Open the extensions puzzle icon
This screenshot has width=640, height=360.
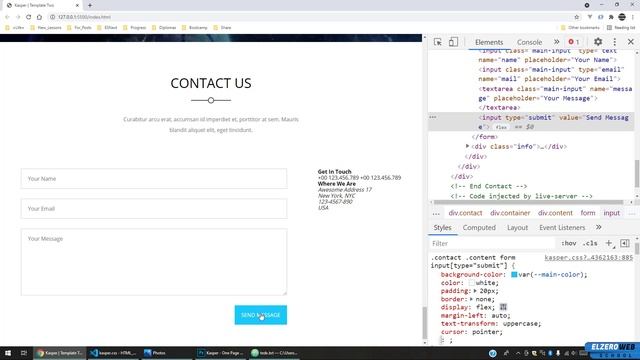pos(611,17)
